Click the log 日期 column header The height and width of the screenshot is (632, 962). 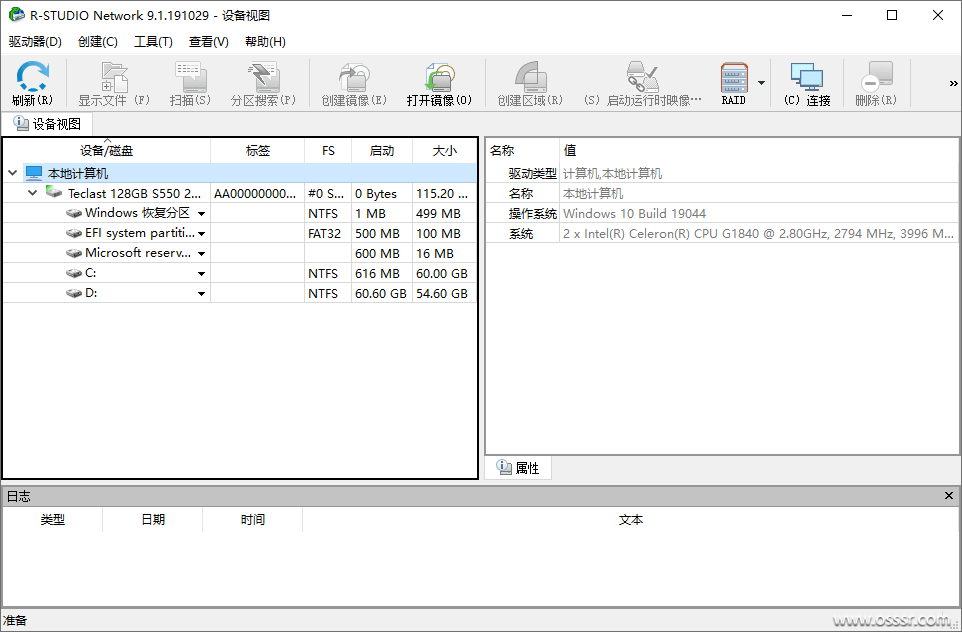(x=153, y=520)
